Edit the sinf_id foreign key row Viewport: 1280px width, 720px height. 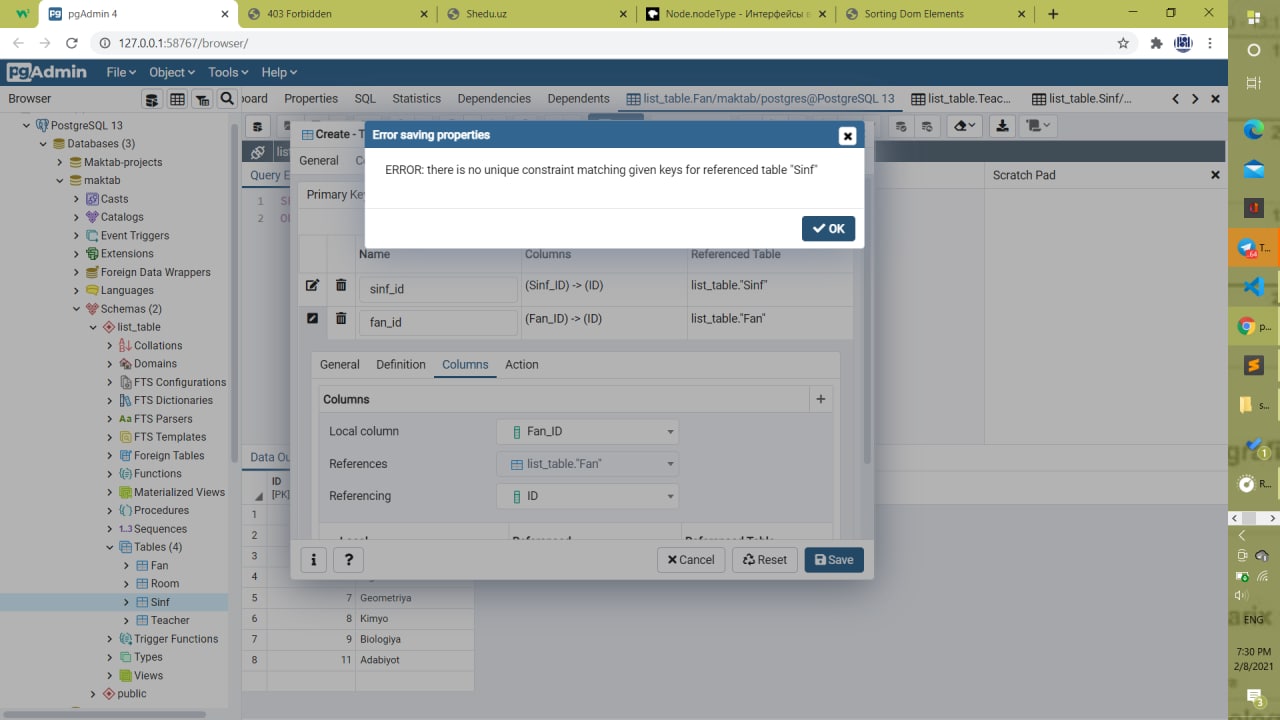312,286
